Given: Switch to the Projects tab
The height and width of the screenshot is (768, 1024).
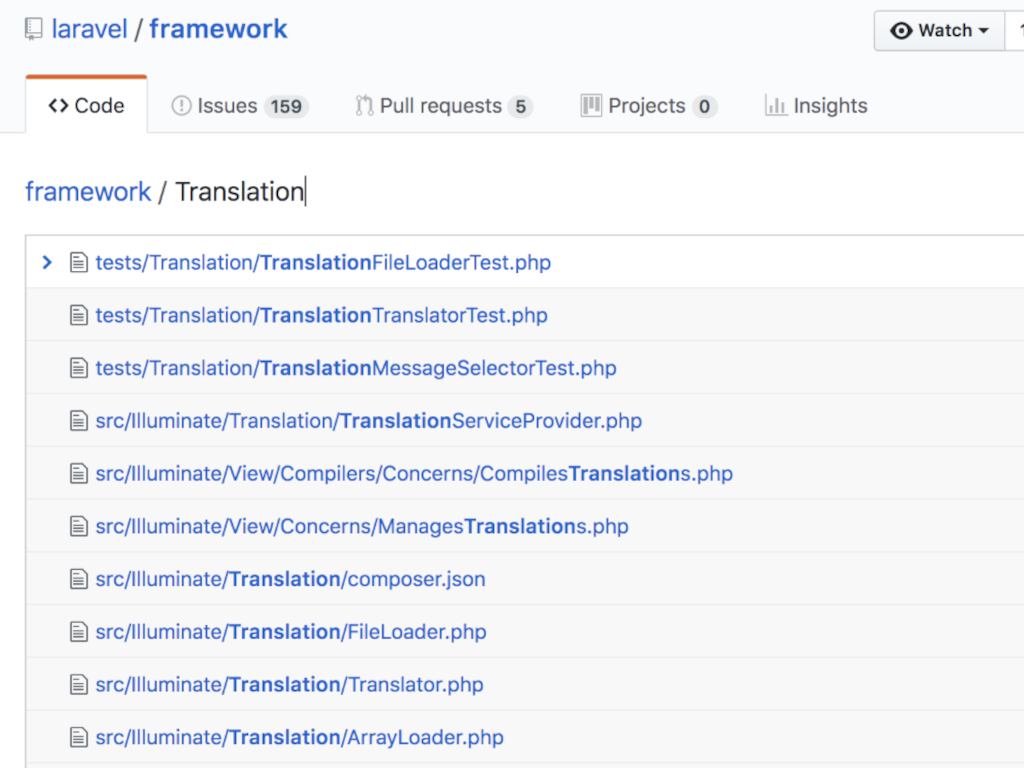Looking at the screenshot, I should tap(648, 106).
